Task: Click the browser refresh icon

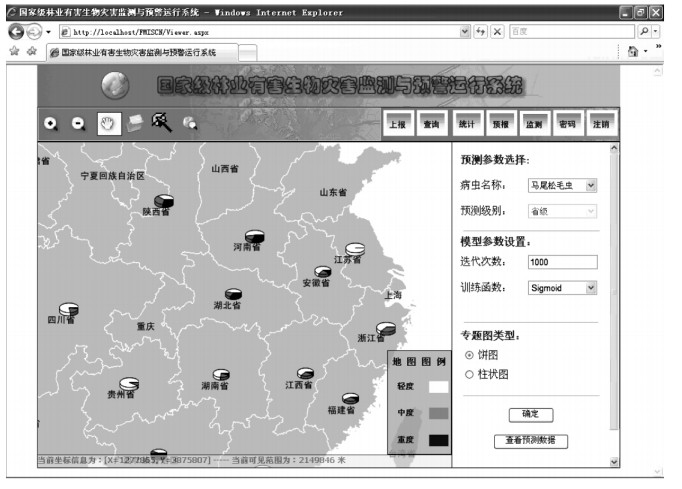Action: pos(478,32)
